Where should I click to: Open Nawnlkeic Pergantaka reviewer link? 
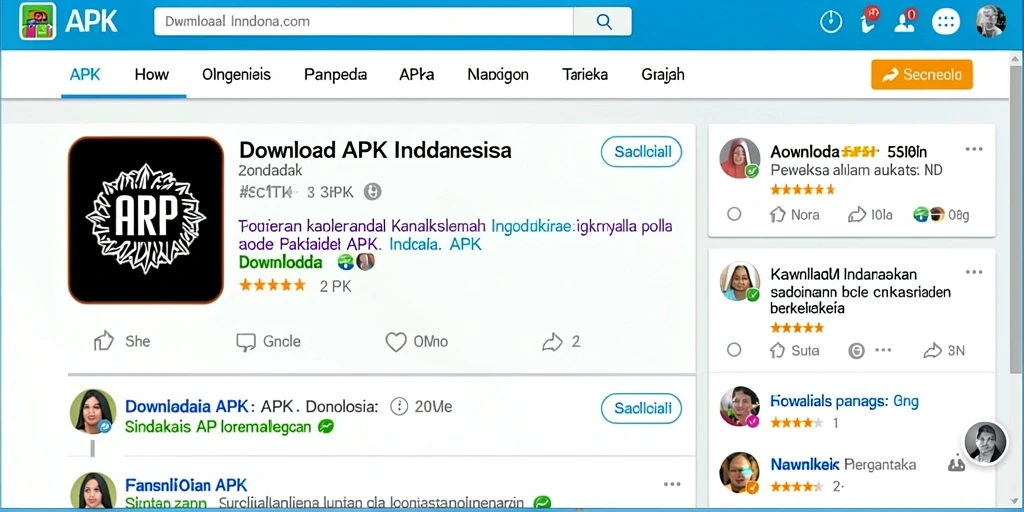click(x=843, y=464)
